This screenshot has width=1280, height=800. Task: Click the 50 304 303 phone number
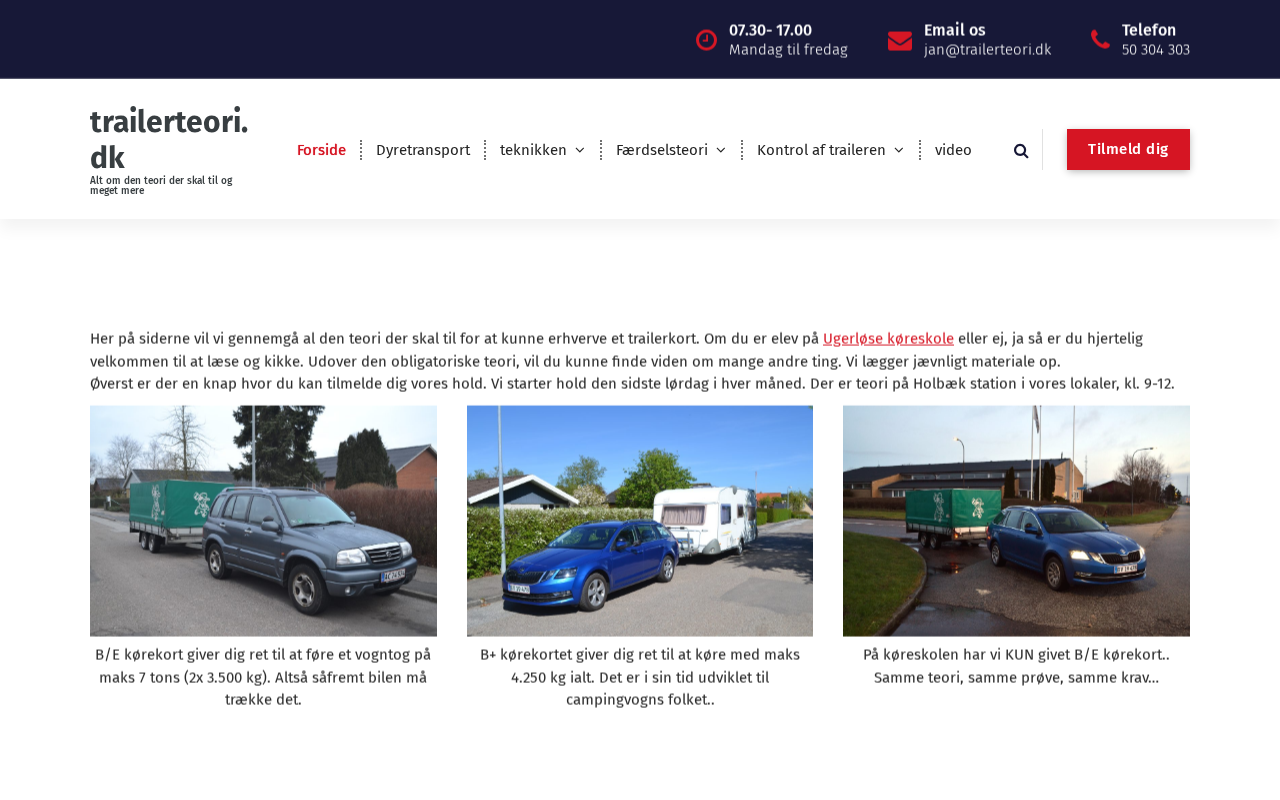click(1156, 49)
